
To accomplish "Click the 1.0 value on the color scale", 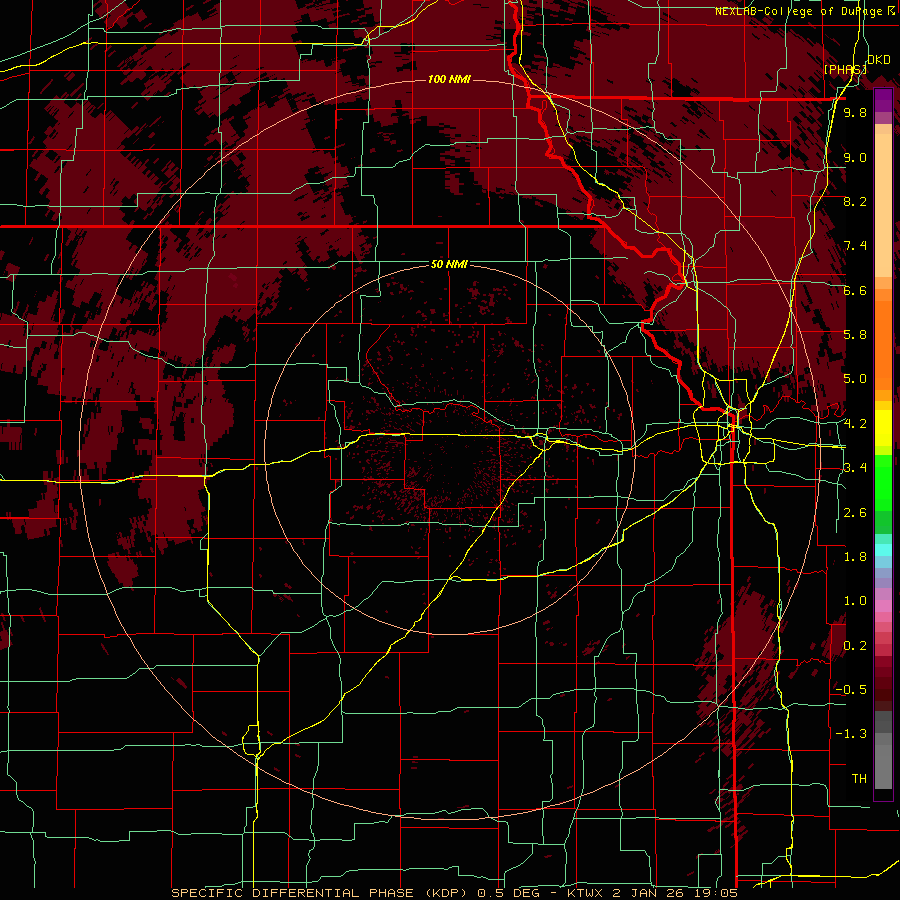I will click(855, 601).
